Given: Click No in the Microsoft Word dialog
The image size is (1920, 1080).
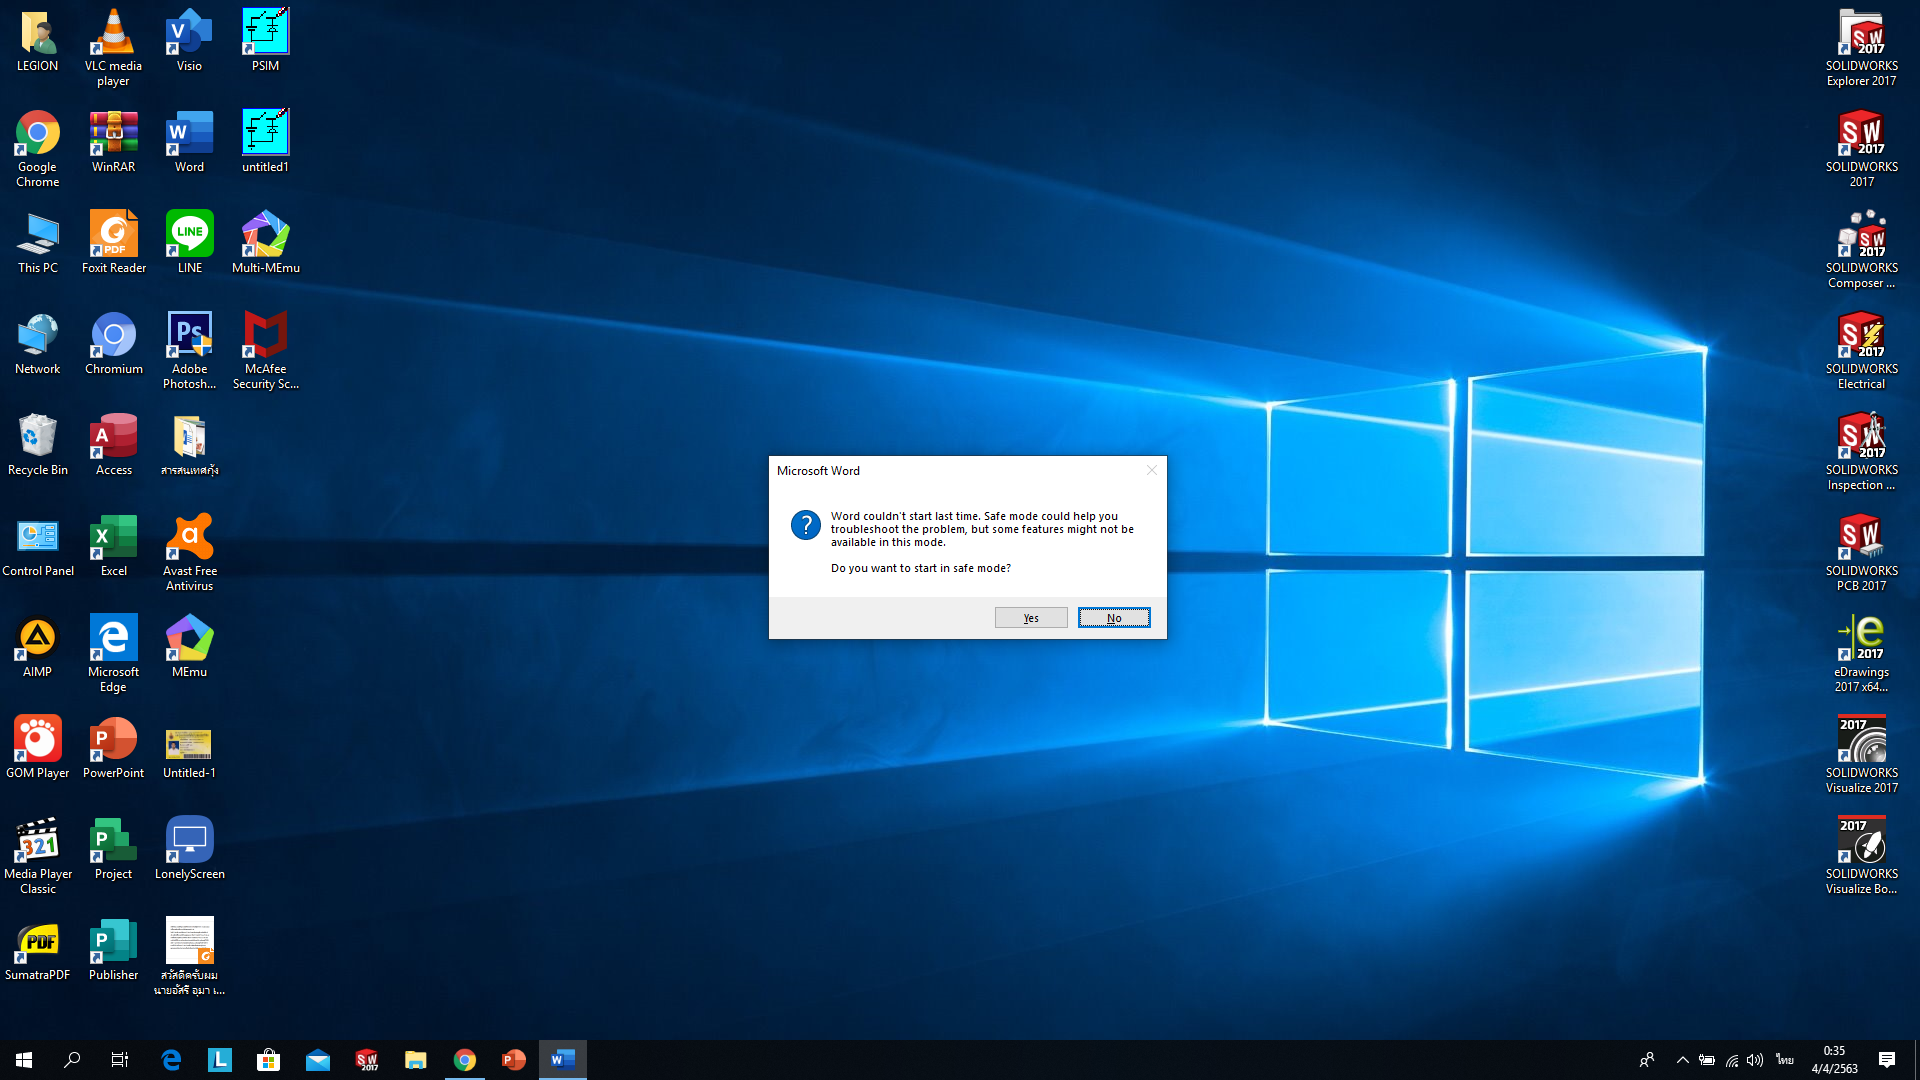Looking at the screenshot, I should click(1114, 618).
